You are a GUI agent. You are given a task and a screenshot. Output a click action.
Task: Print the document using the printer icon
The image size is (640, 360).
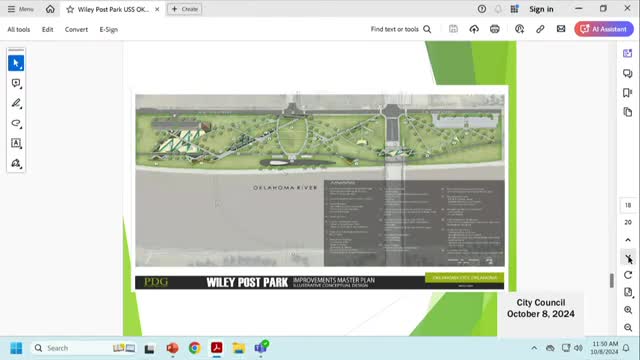tap(495, 29)
